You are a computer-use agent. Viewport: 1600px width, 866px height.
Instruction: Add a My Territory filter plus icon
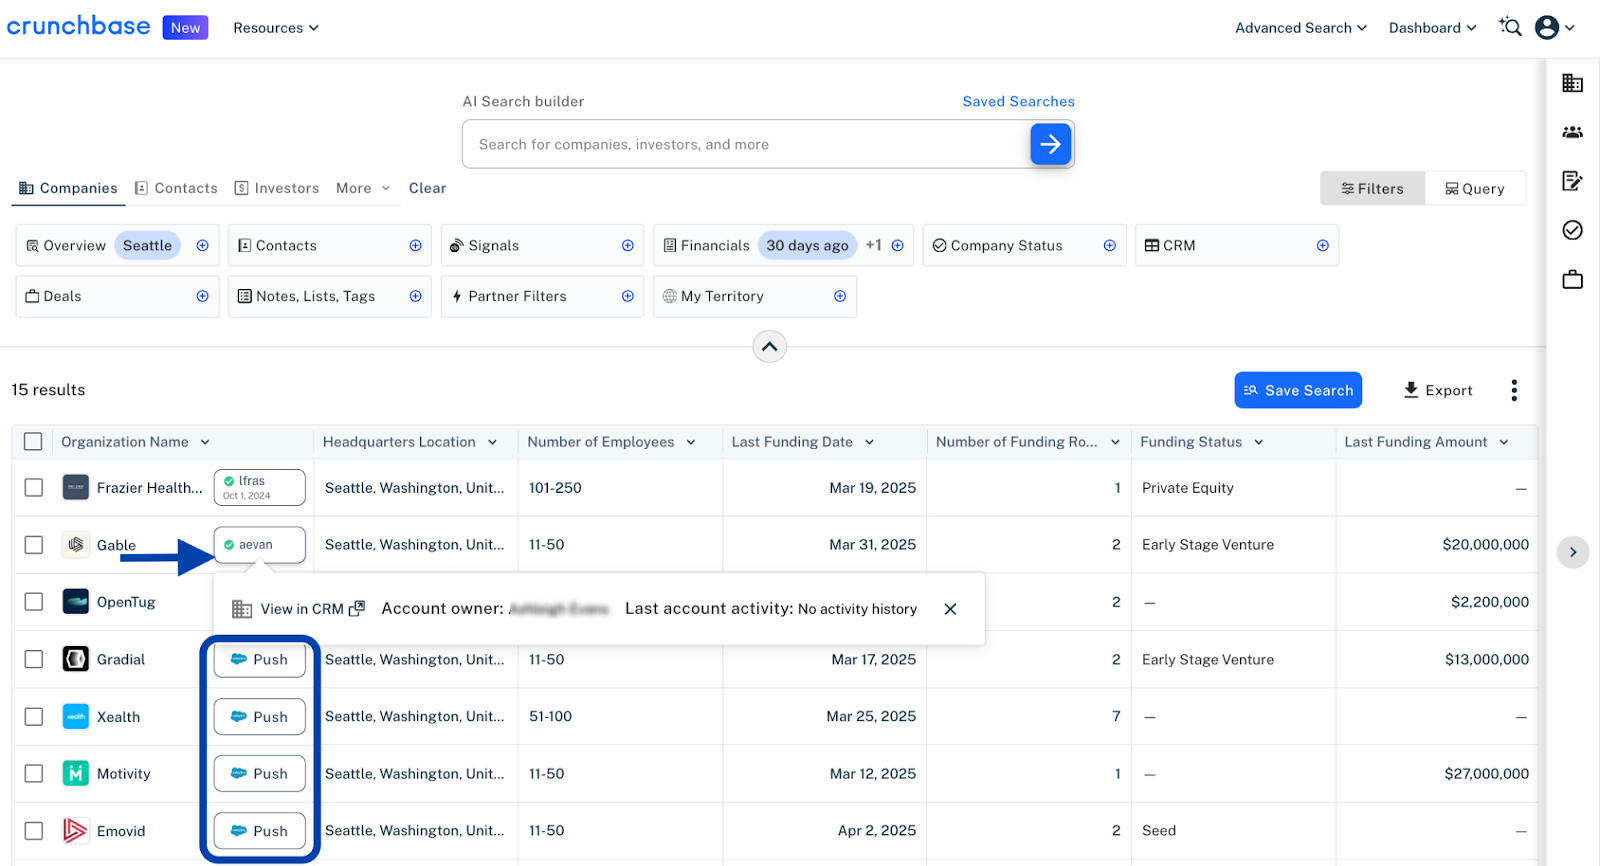839,296
